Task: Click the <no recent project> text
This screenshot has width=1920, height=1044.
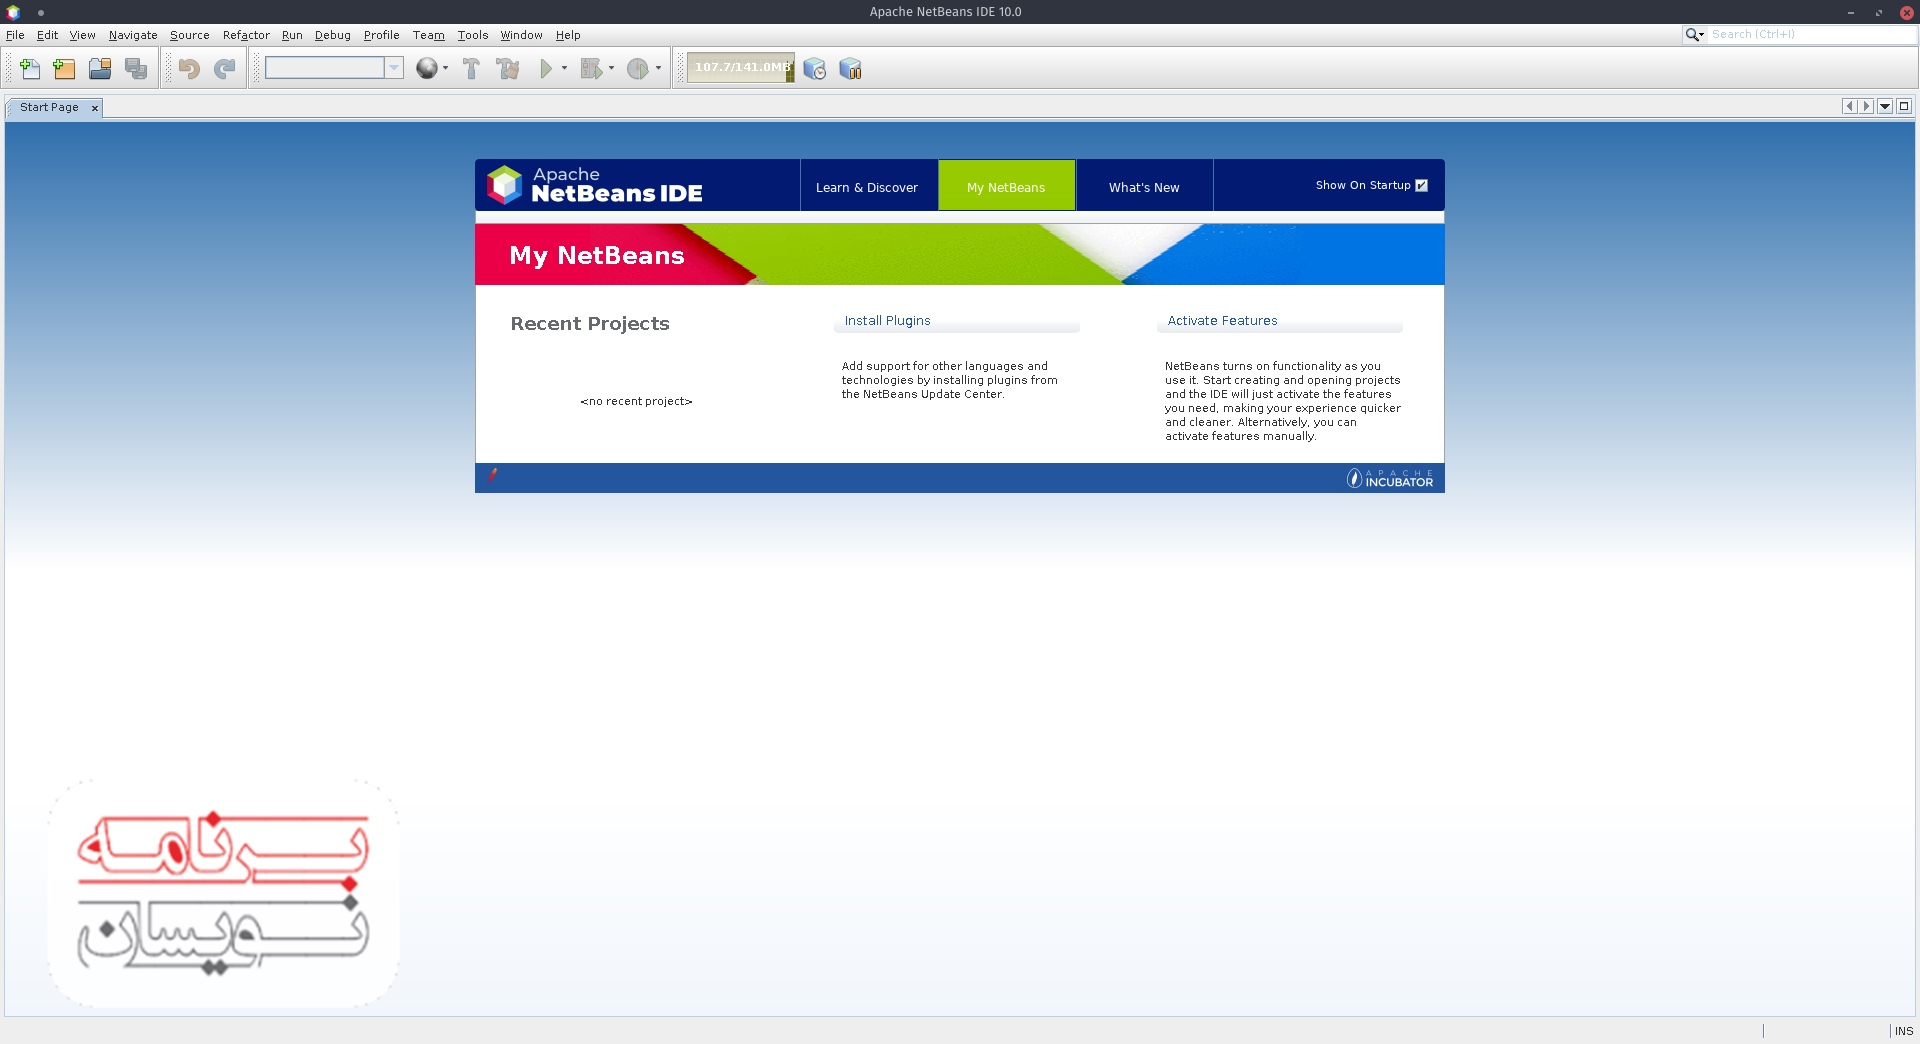Action: [636, 401]
